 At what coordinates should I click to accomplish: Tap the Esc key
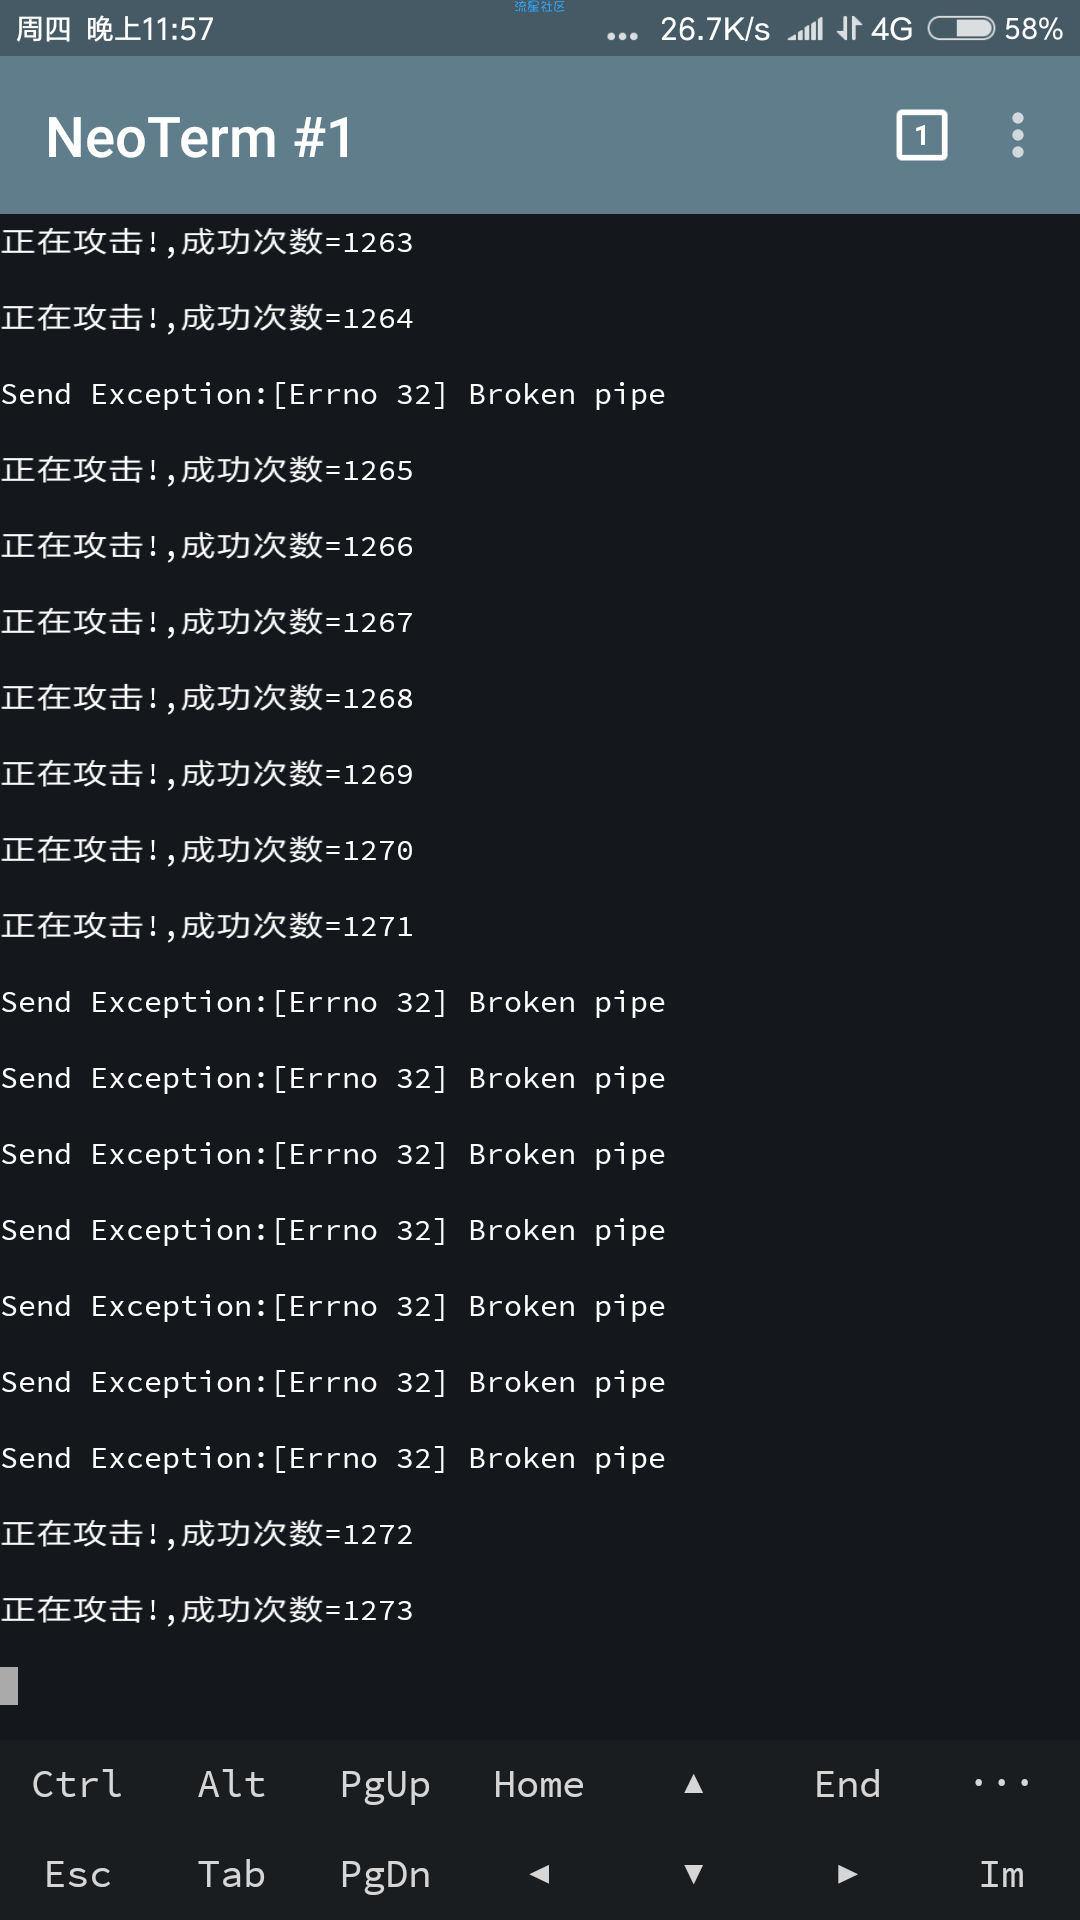point(77,1874)
